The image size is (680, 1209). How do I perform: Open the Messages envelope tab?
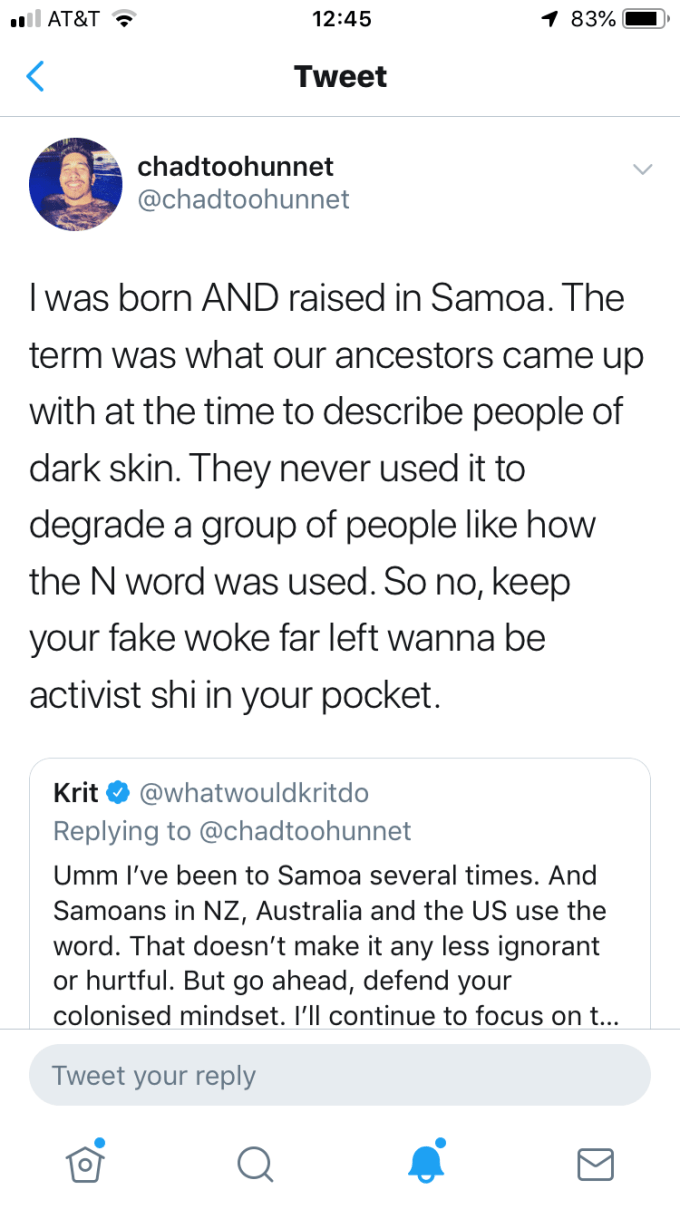coord(595,1163)
